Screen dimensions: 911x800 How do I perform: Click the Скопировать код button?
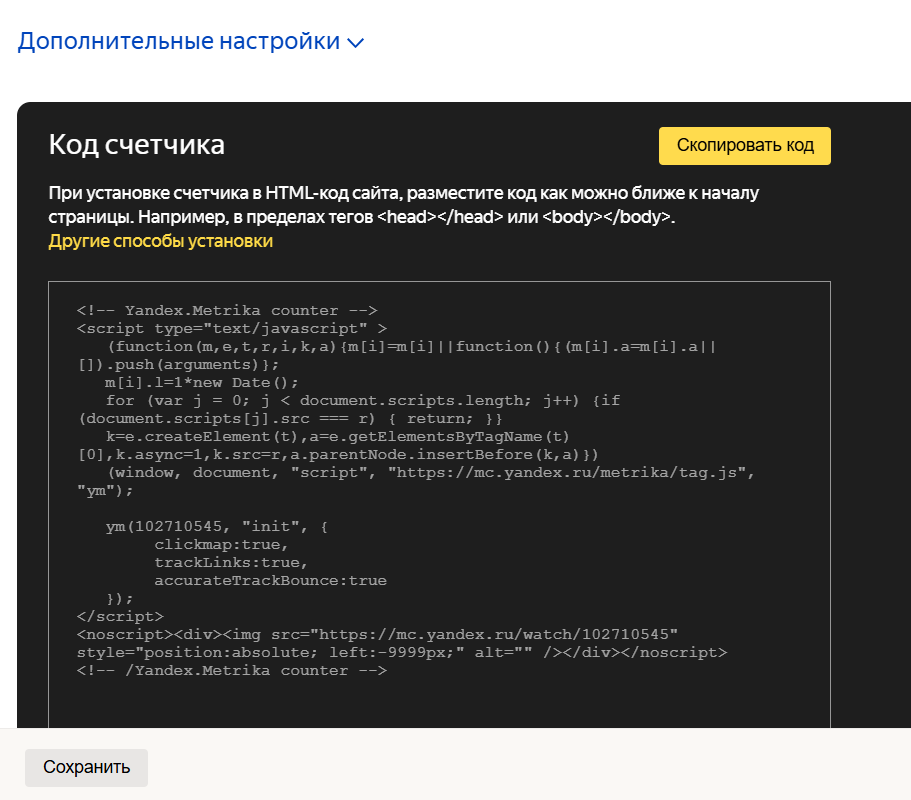744,145
